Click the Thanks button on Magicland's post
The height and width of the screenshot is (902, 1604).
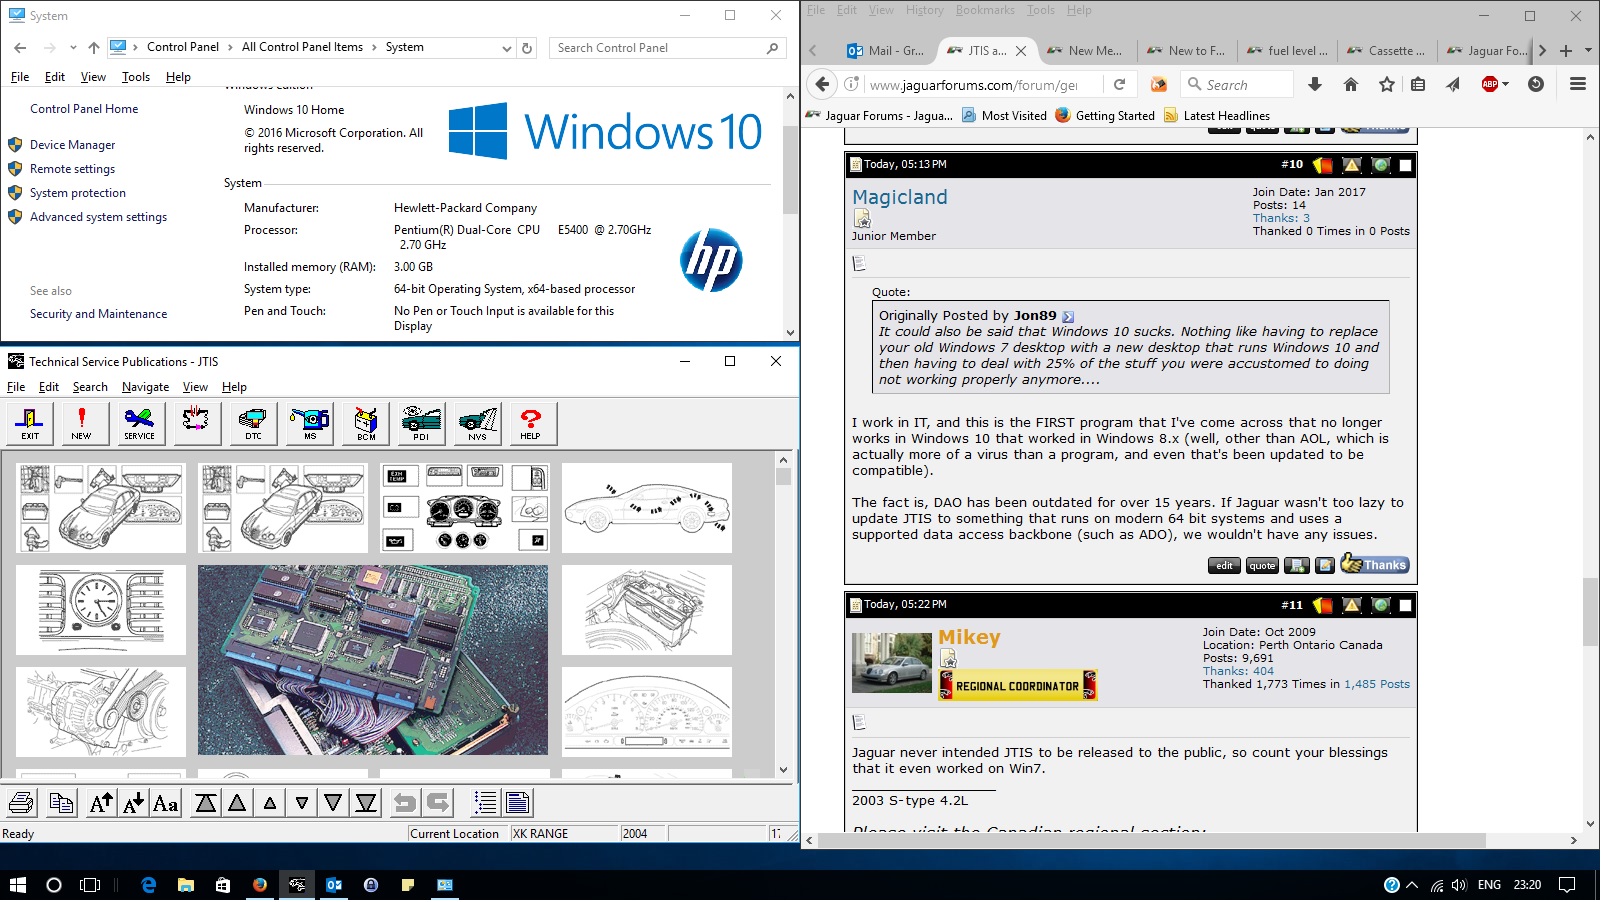[1375, 564]
